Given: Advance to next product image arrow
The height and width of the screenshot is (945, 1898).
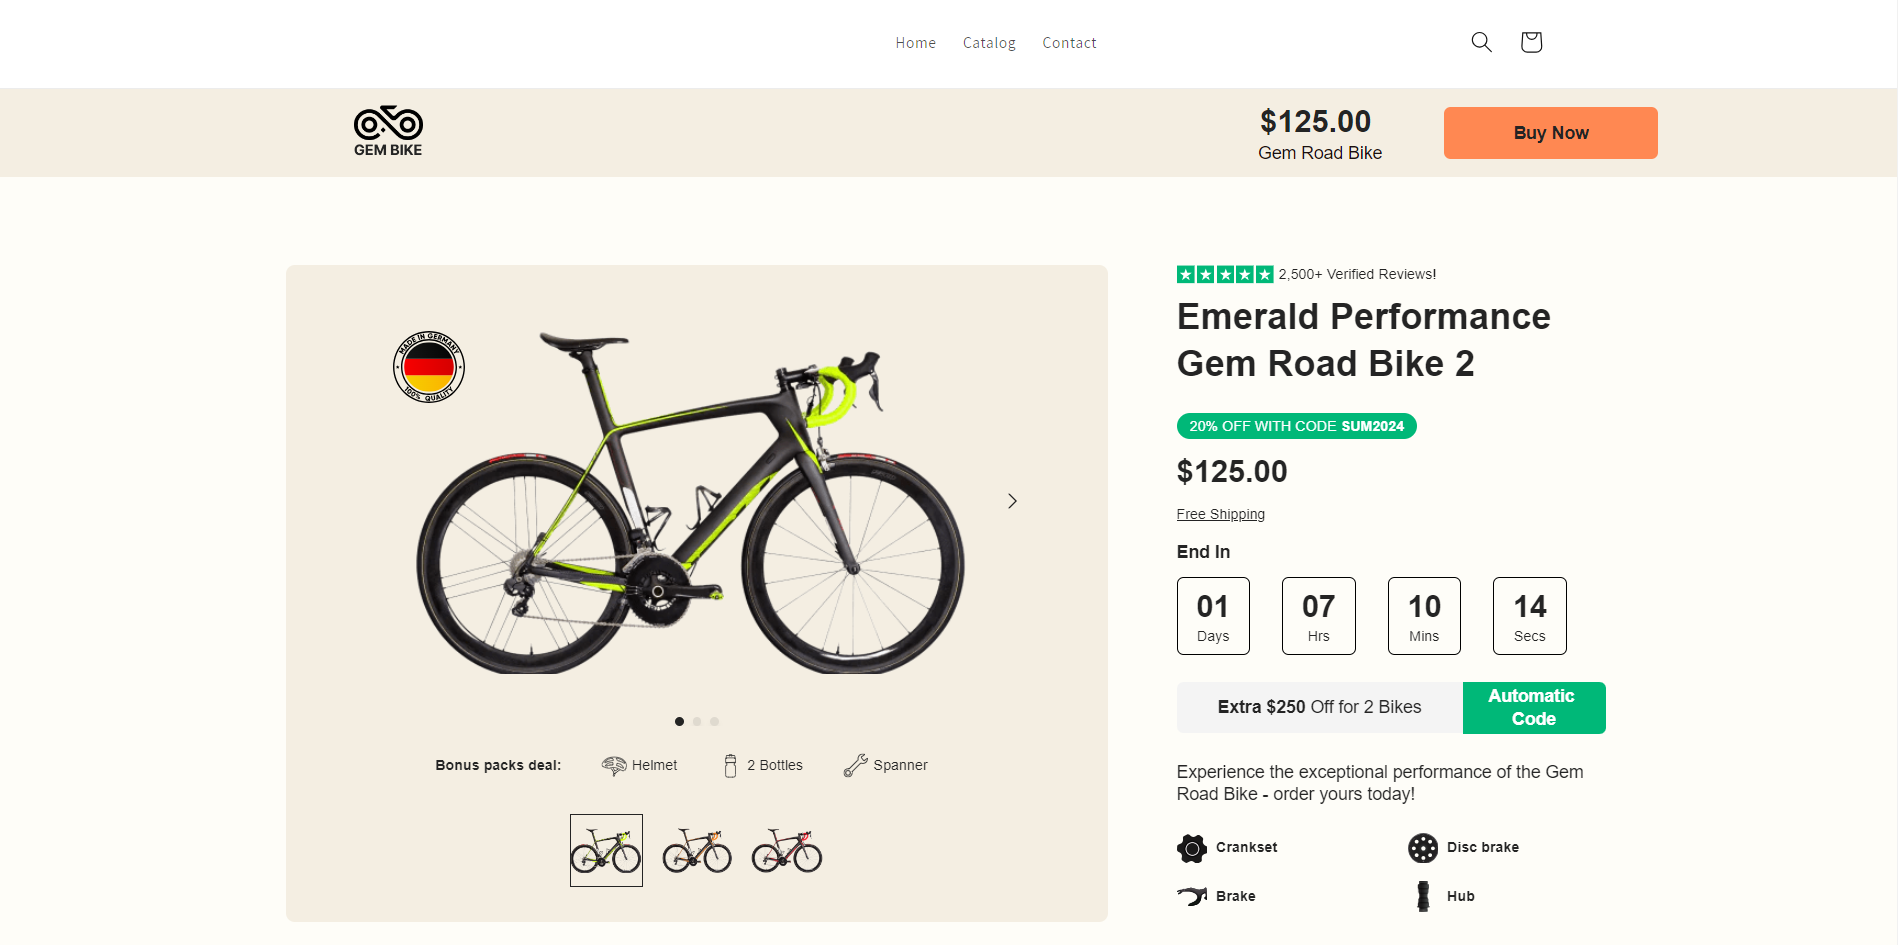Looking at the screenshot, I should point(1012,501).
